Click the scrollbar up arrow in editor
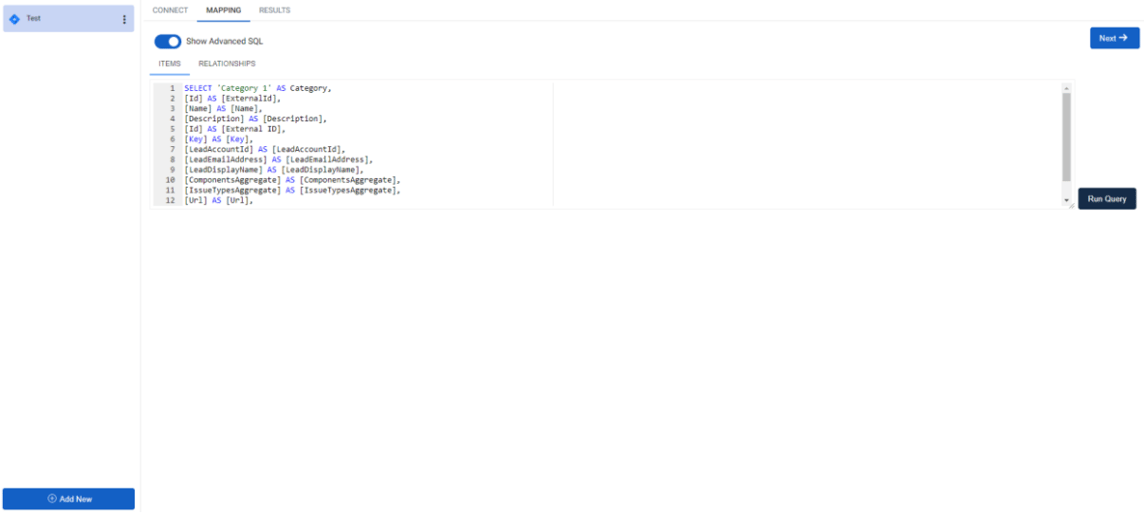 (1066, 87)
